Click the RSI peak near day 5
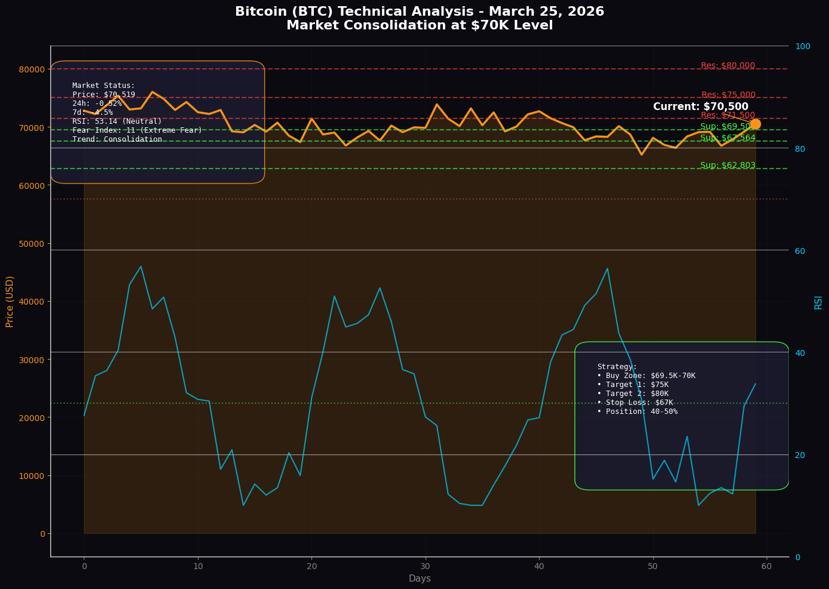The width and height of the screenshot is (829, 589). point(141,266)
